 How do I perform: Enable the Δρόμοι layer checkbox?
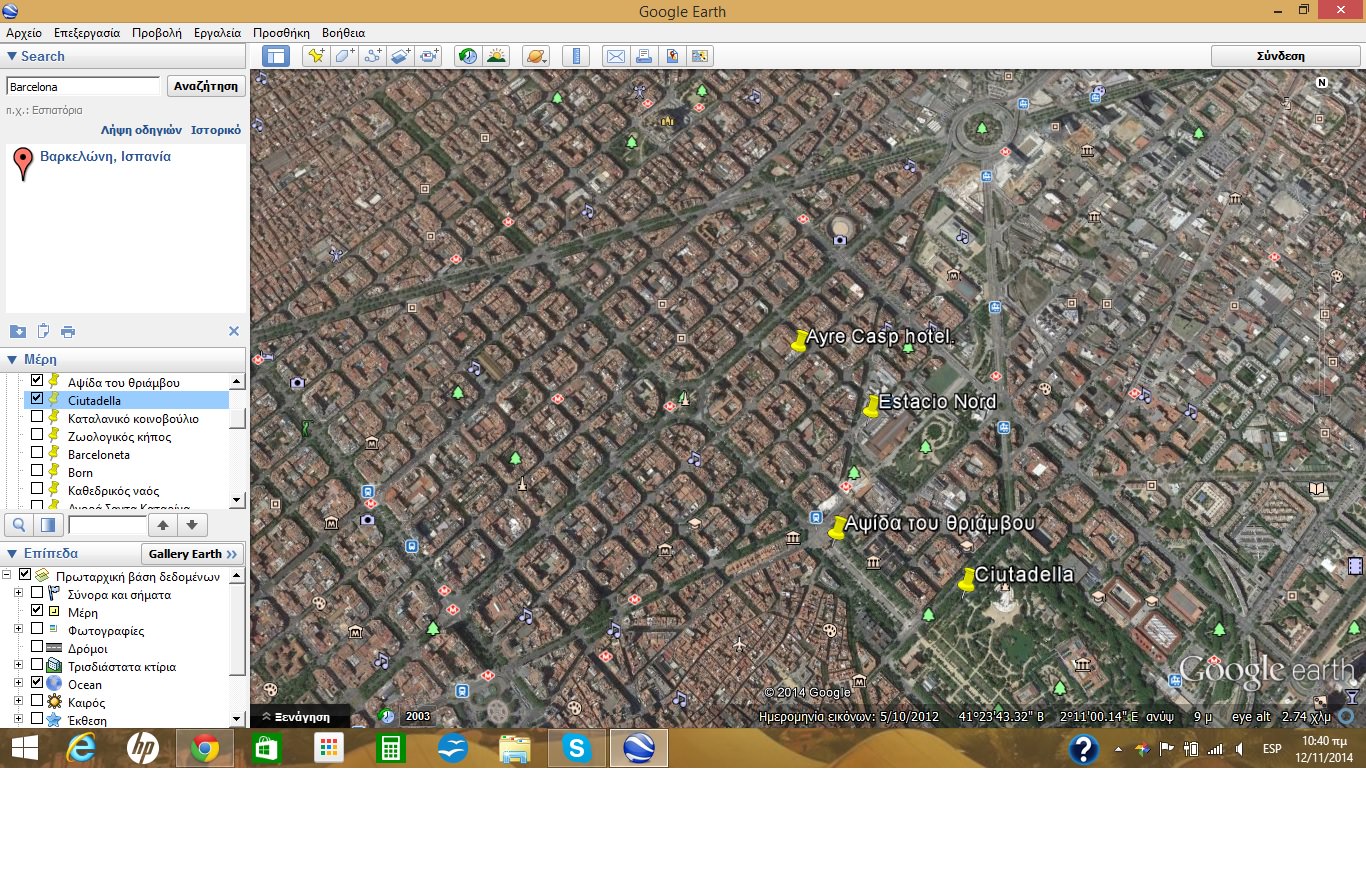coord(37,646)
